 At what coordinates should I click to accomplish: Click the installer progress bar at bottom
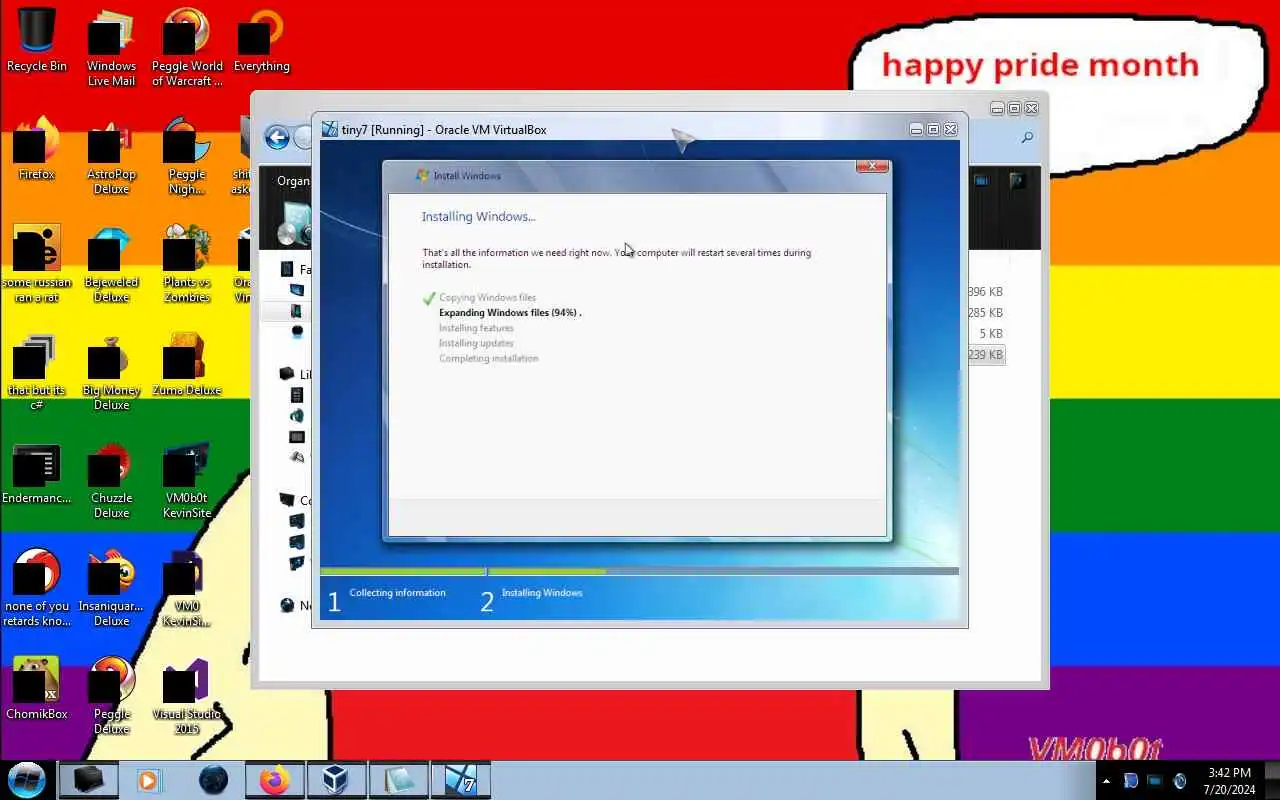[x=639, y=572]
